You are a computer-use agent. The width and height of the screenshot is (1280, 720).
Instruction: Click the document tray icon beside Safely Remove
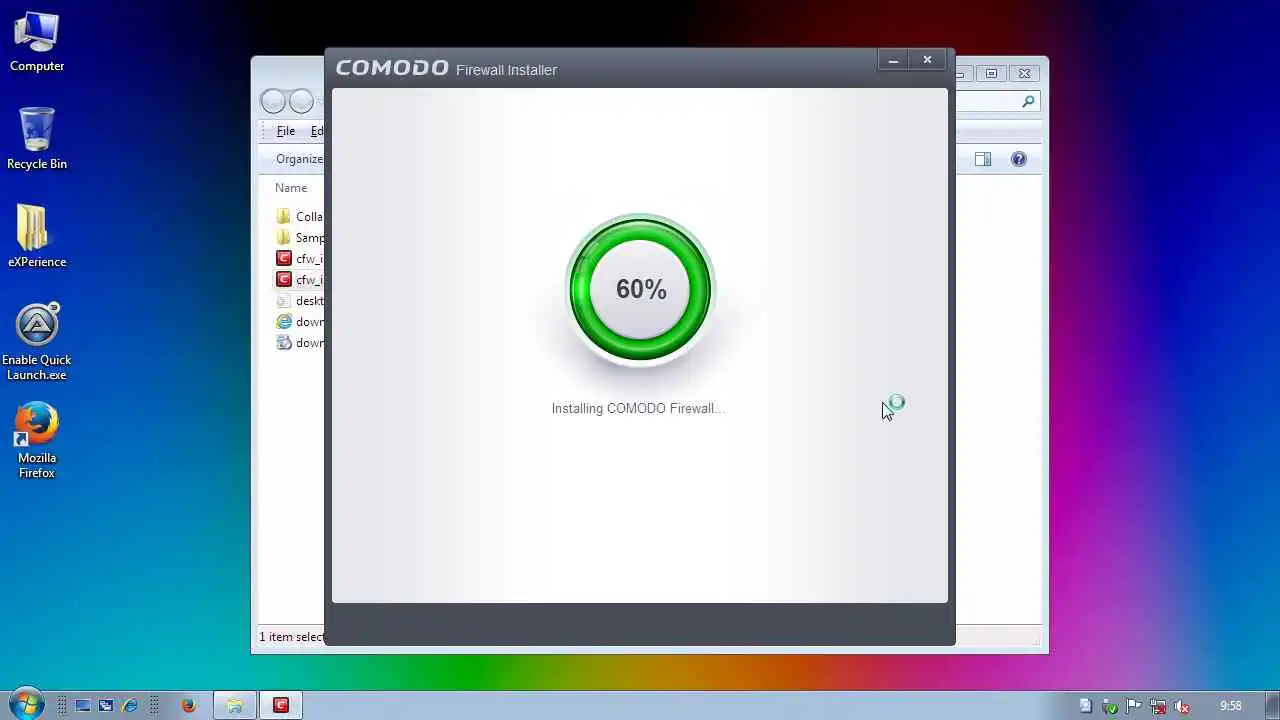(x=1086, y=706)
